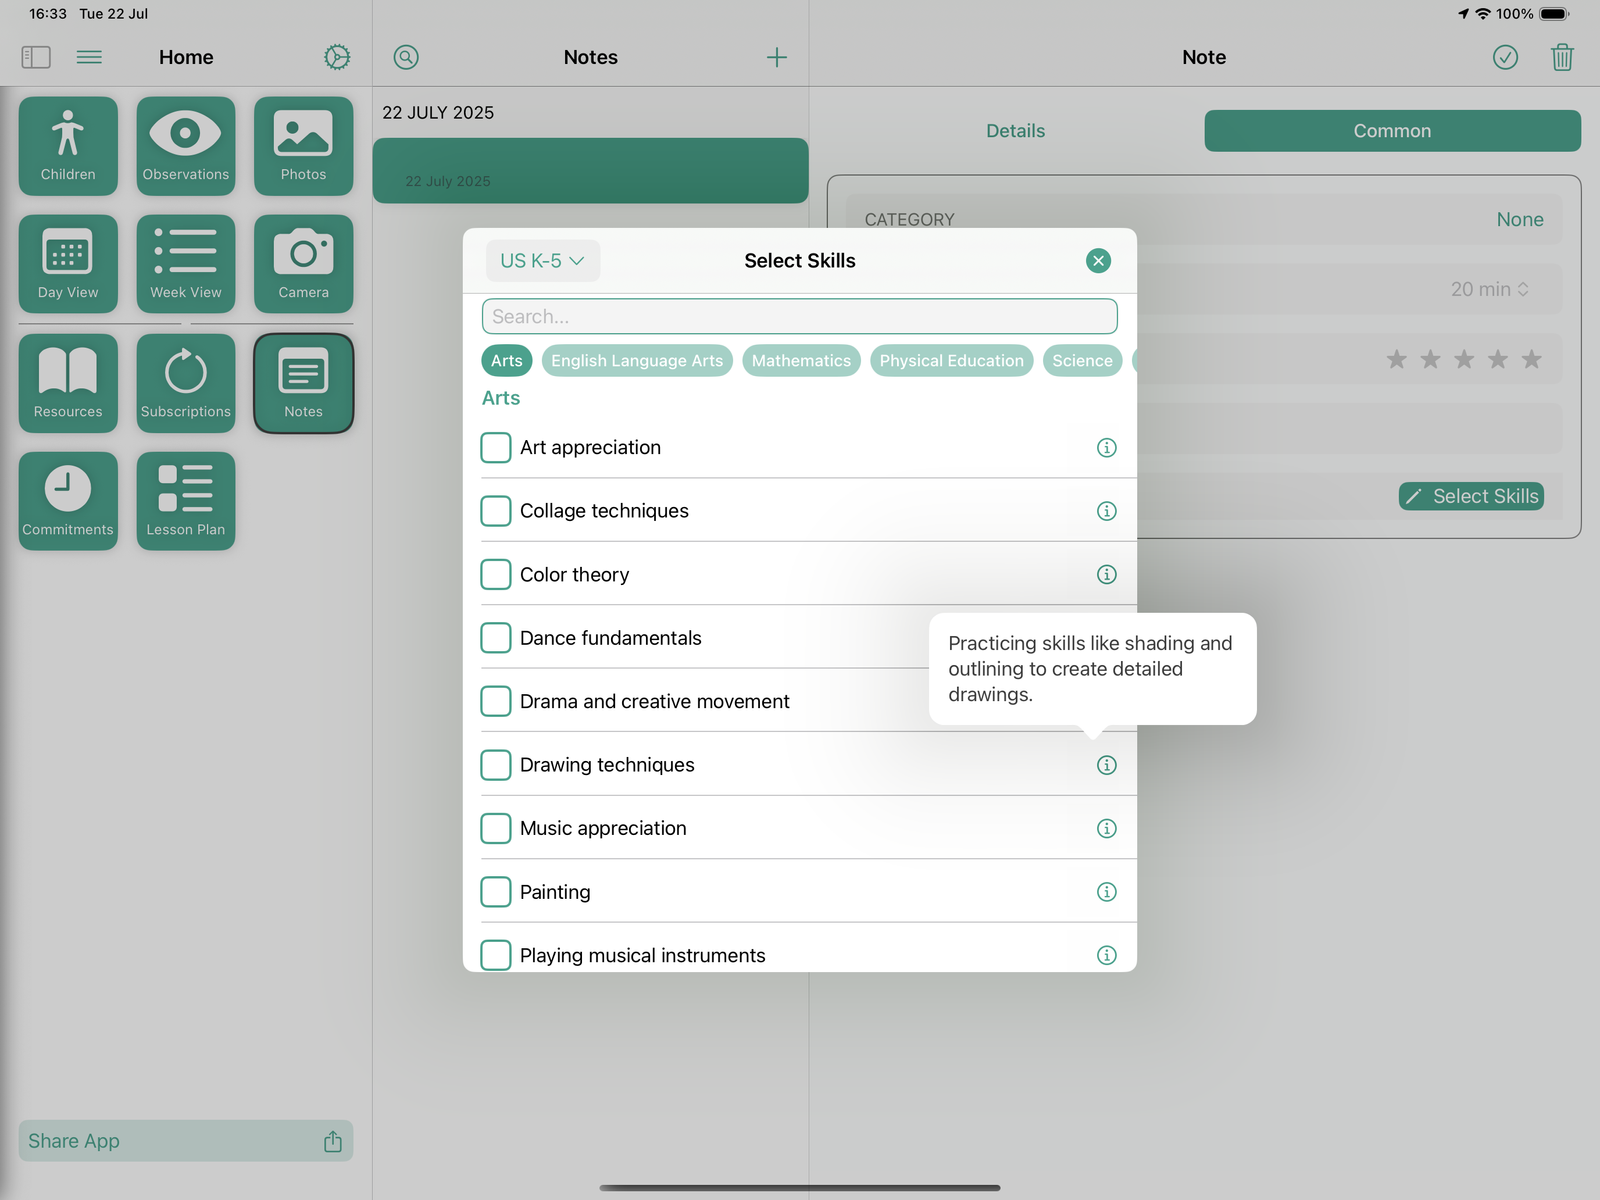This screenshot has width=1600, height=1200.
Task: Tap the delete note trash icon
Action: pyautogui.click(x=1562, y=57)
